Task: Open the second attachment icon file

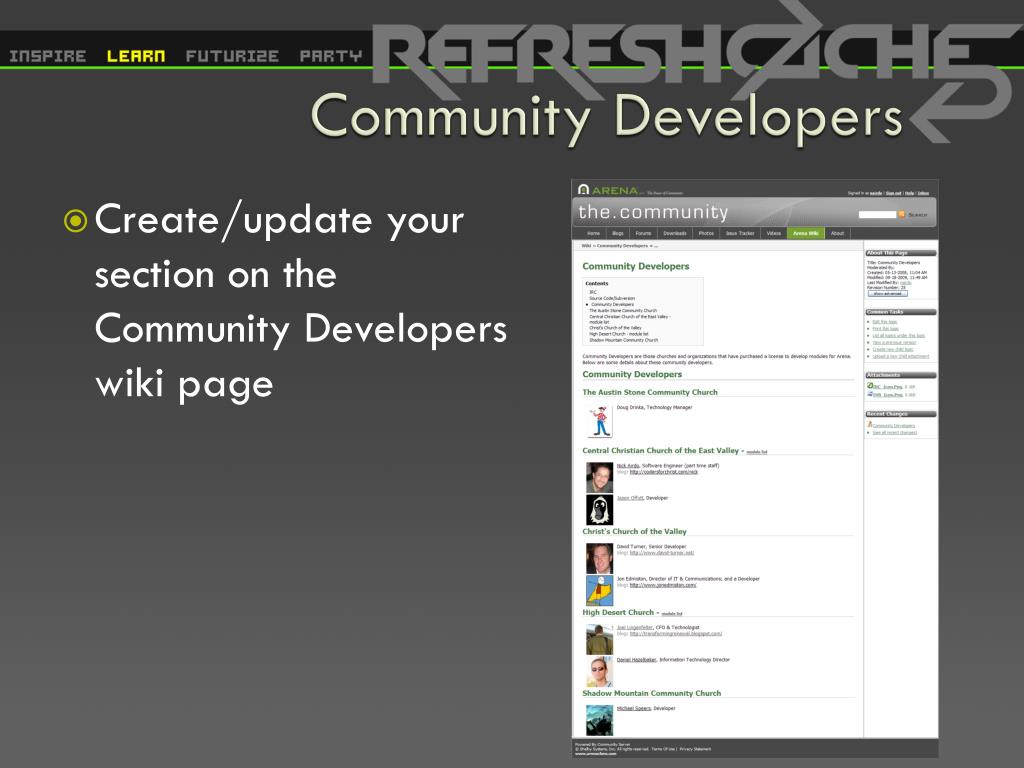Action: 871,394
